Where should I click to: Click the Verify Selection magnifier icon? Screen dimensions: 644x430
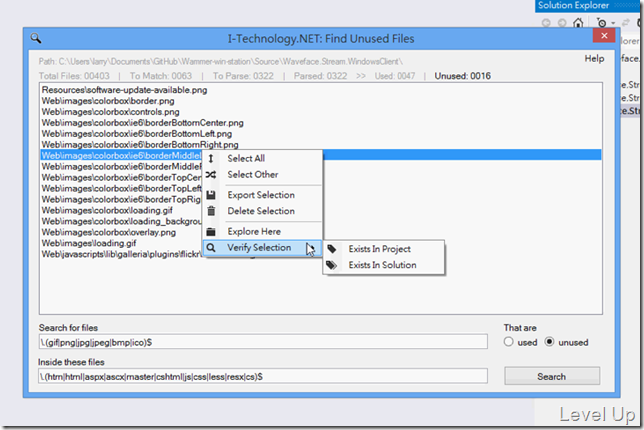pos(211,248)
